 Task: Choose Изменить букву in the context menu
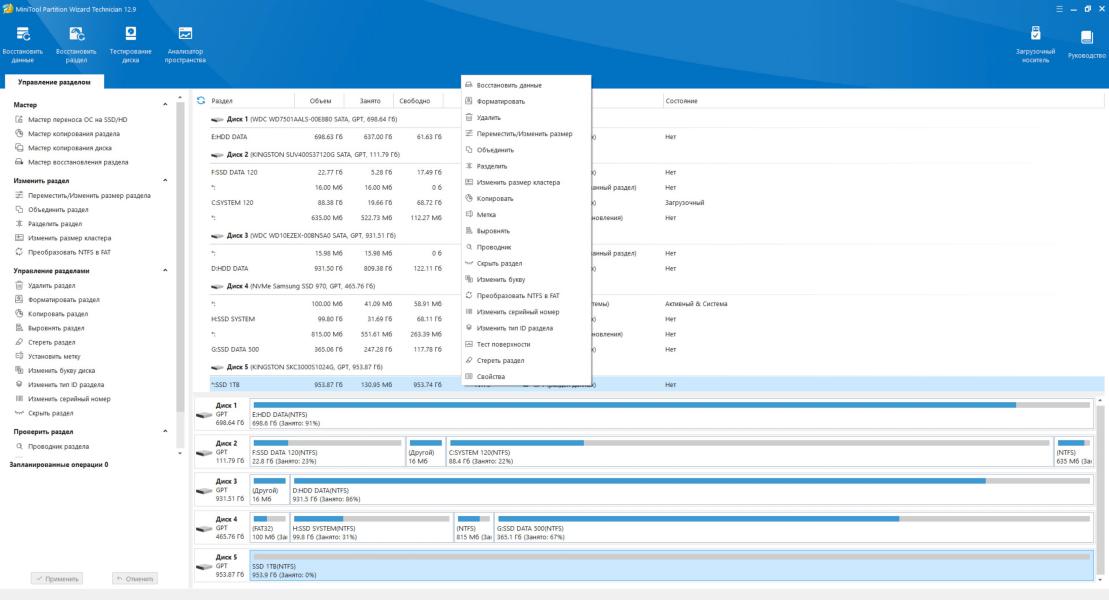coord(526,279)
